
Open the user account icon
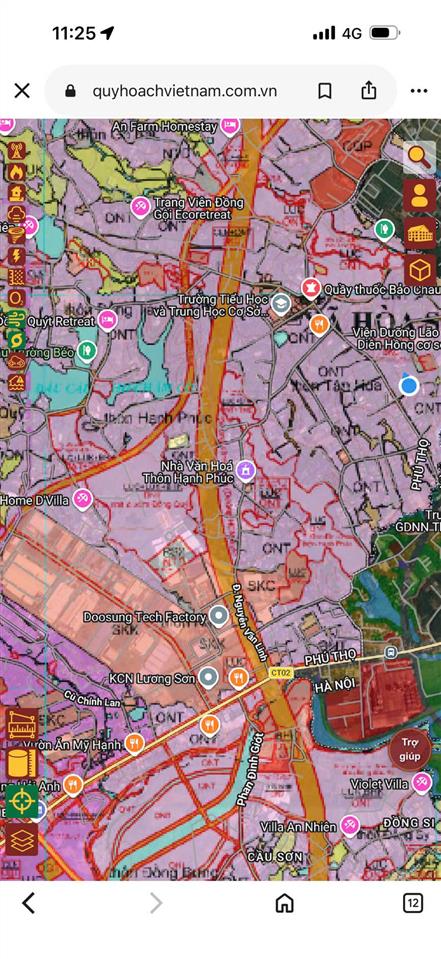420,195
